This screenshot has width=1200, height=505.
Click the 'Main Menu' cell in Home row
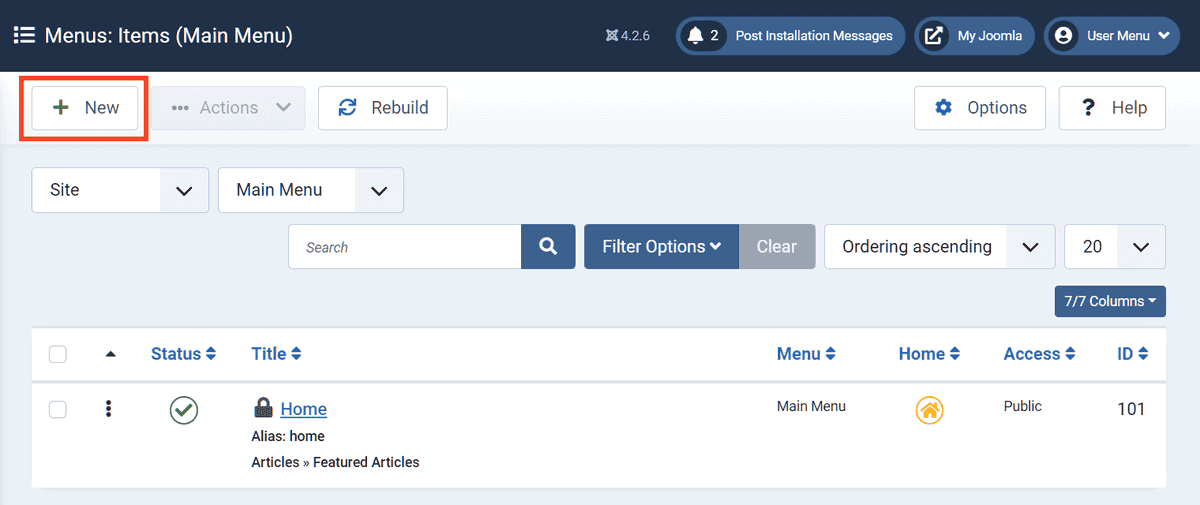click(811, 406)
